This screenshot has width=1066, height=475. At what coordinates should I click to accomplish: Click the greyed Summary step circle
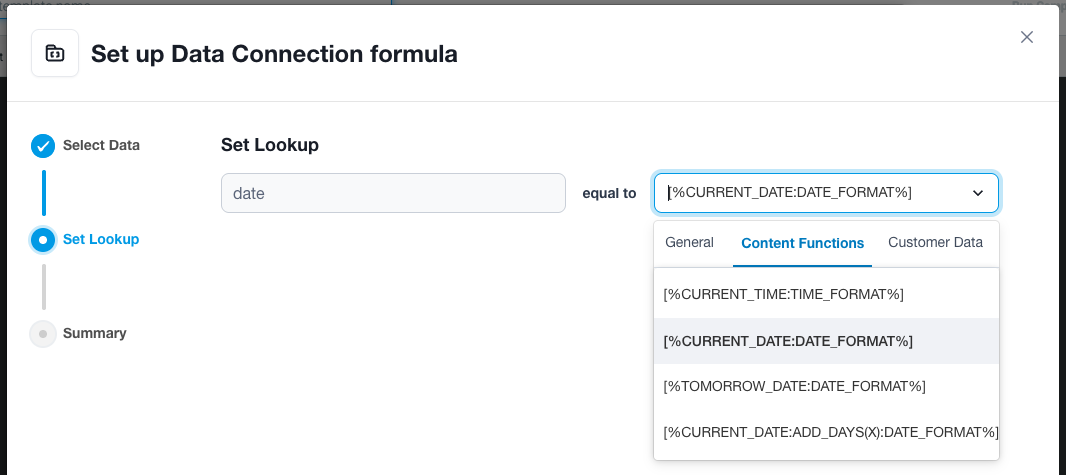43,334
